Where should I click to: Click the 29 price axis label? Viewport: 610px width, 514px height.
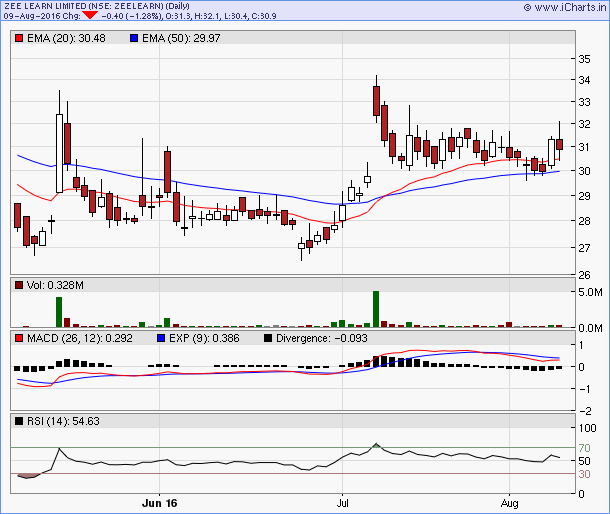pos(584,196)
